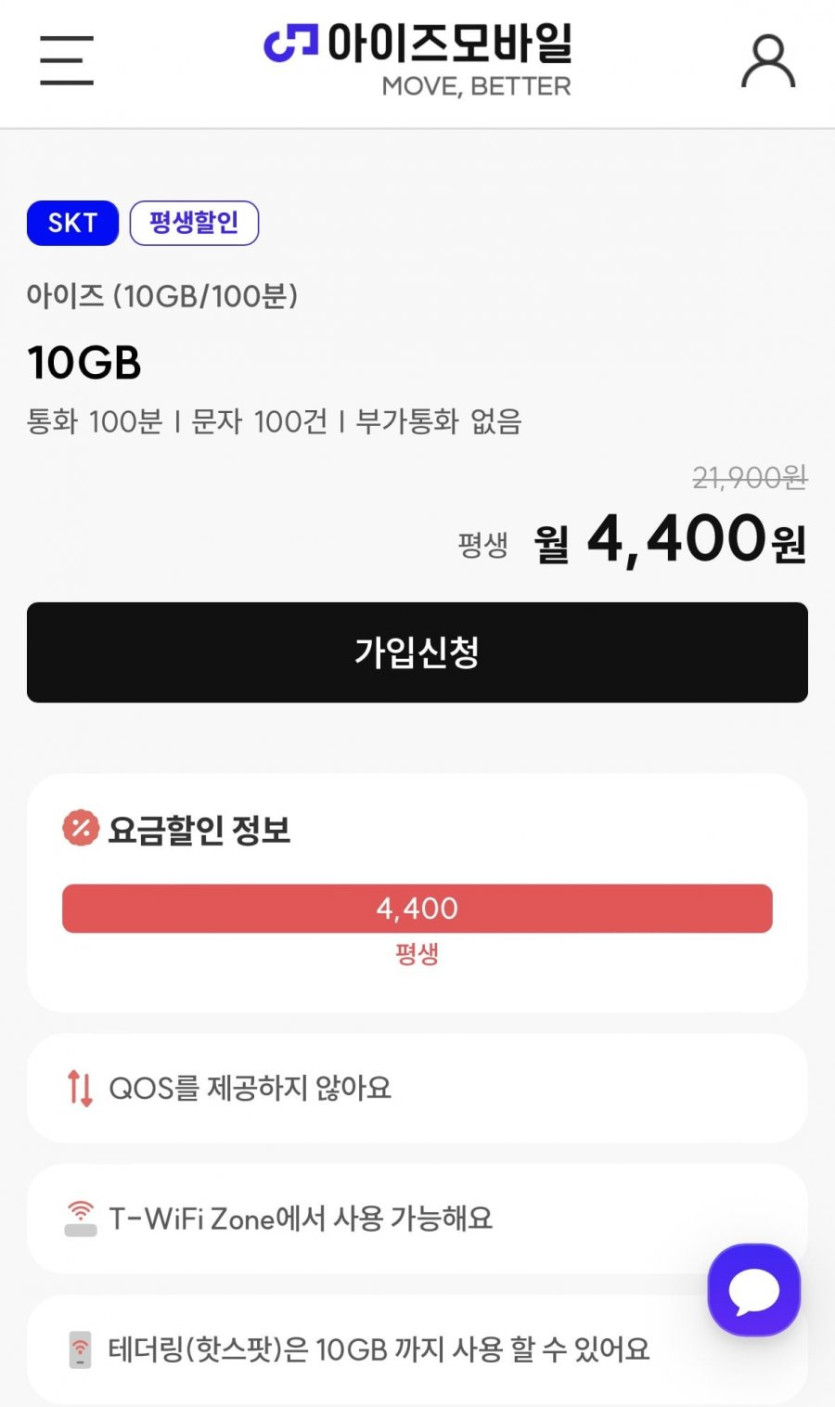
Task: Click the red discount percent badge icon
Action: click(80, 829)
